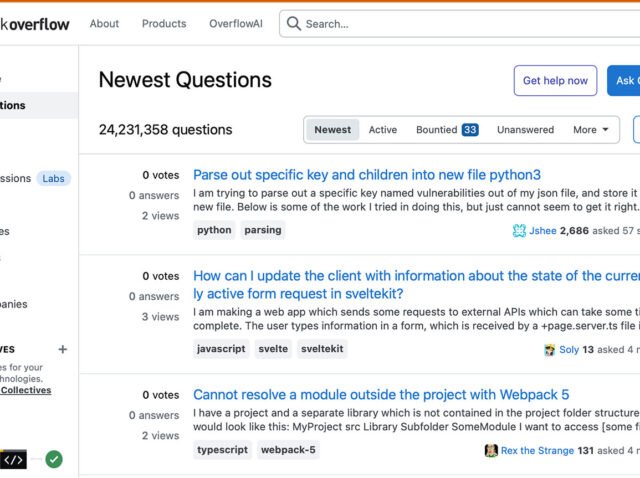Viewport: 640px width, 478px height.
Task: Expand the More filter dropdown
Action: click(591, 130)
